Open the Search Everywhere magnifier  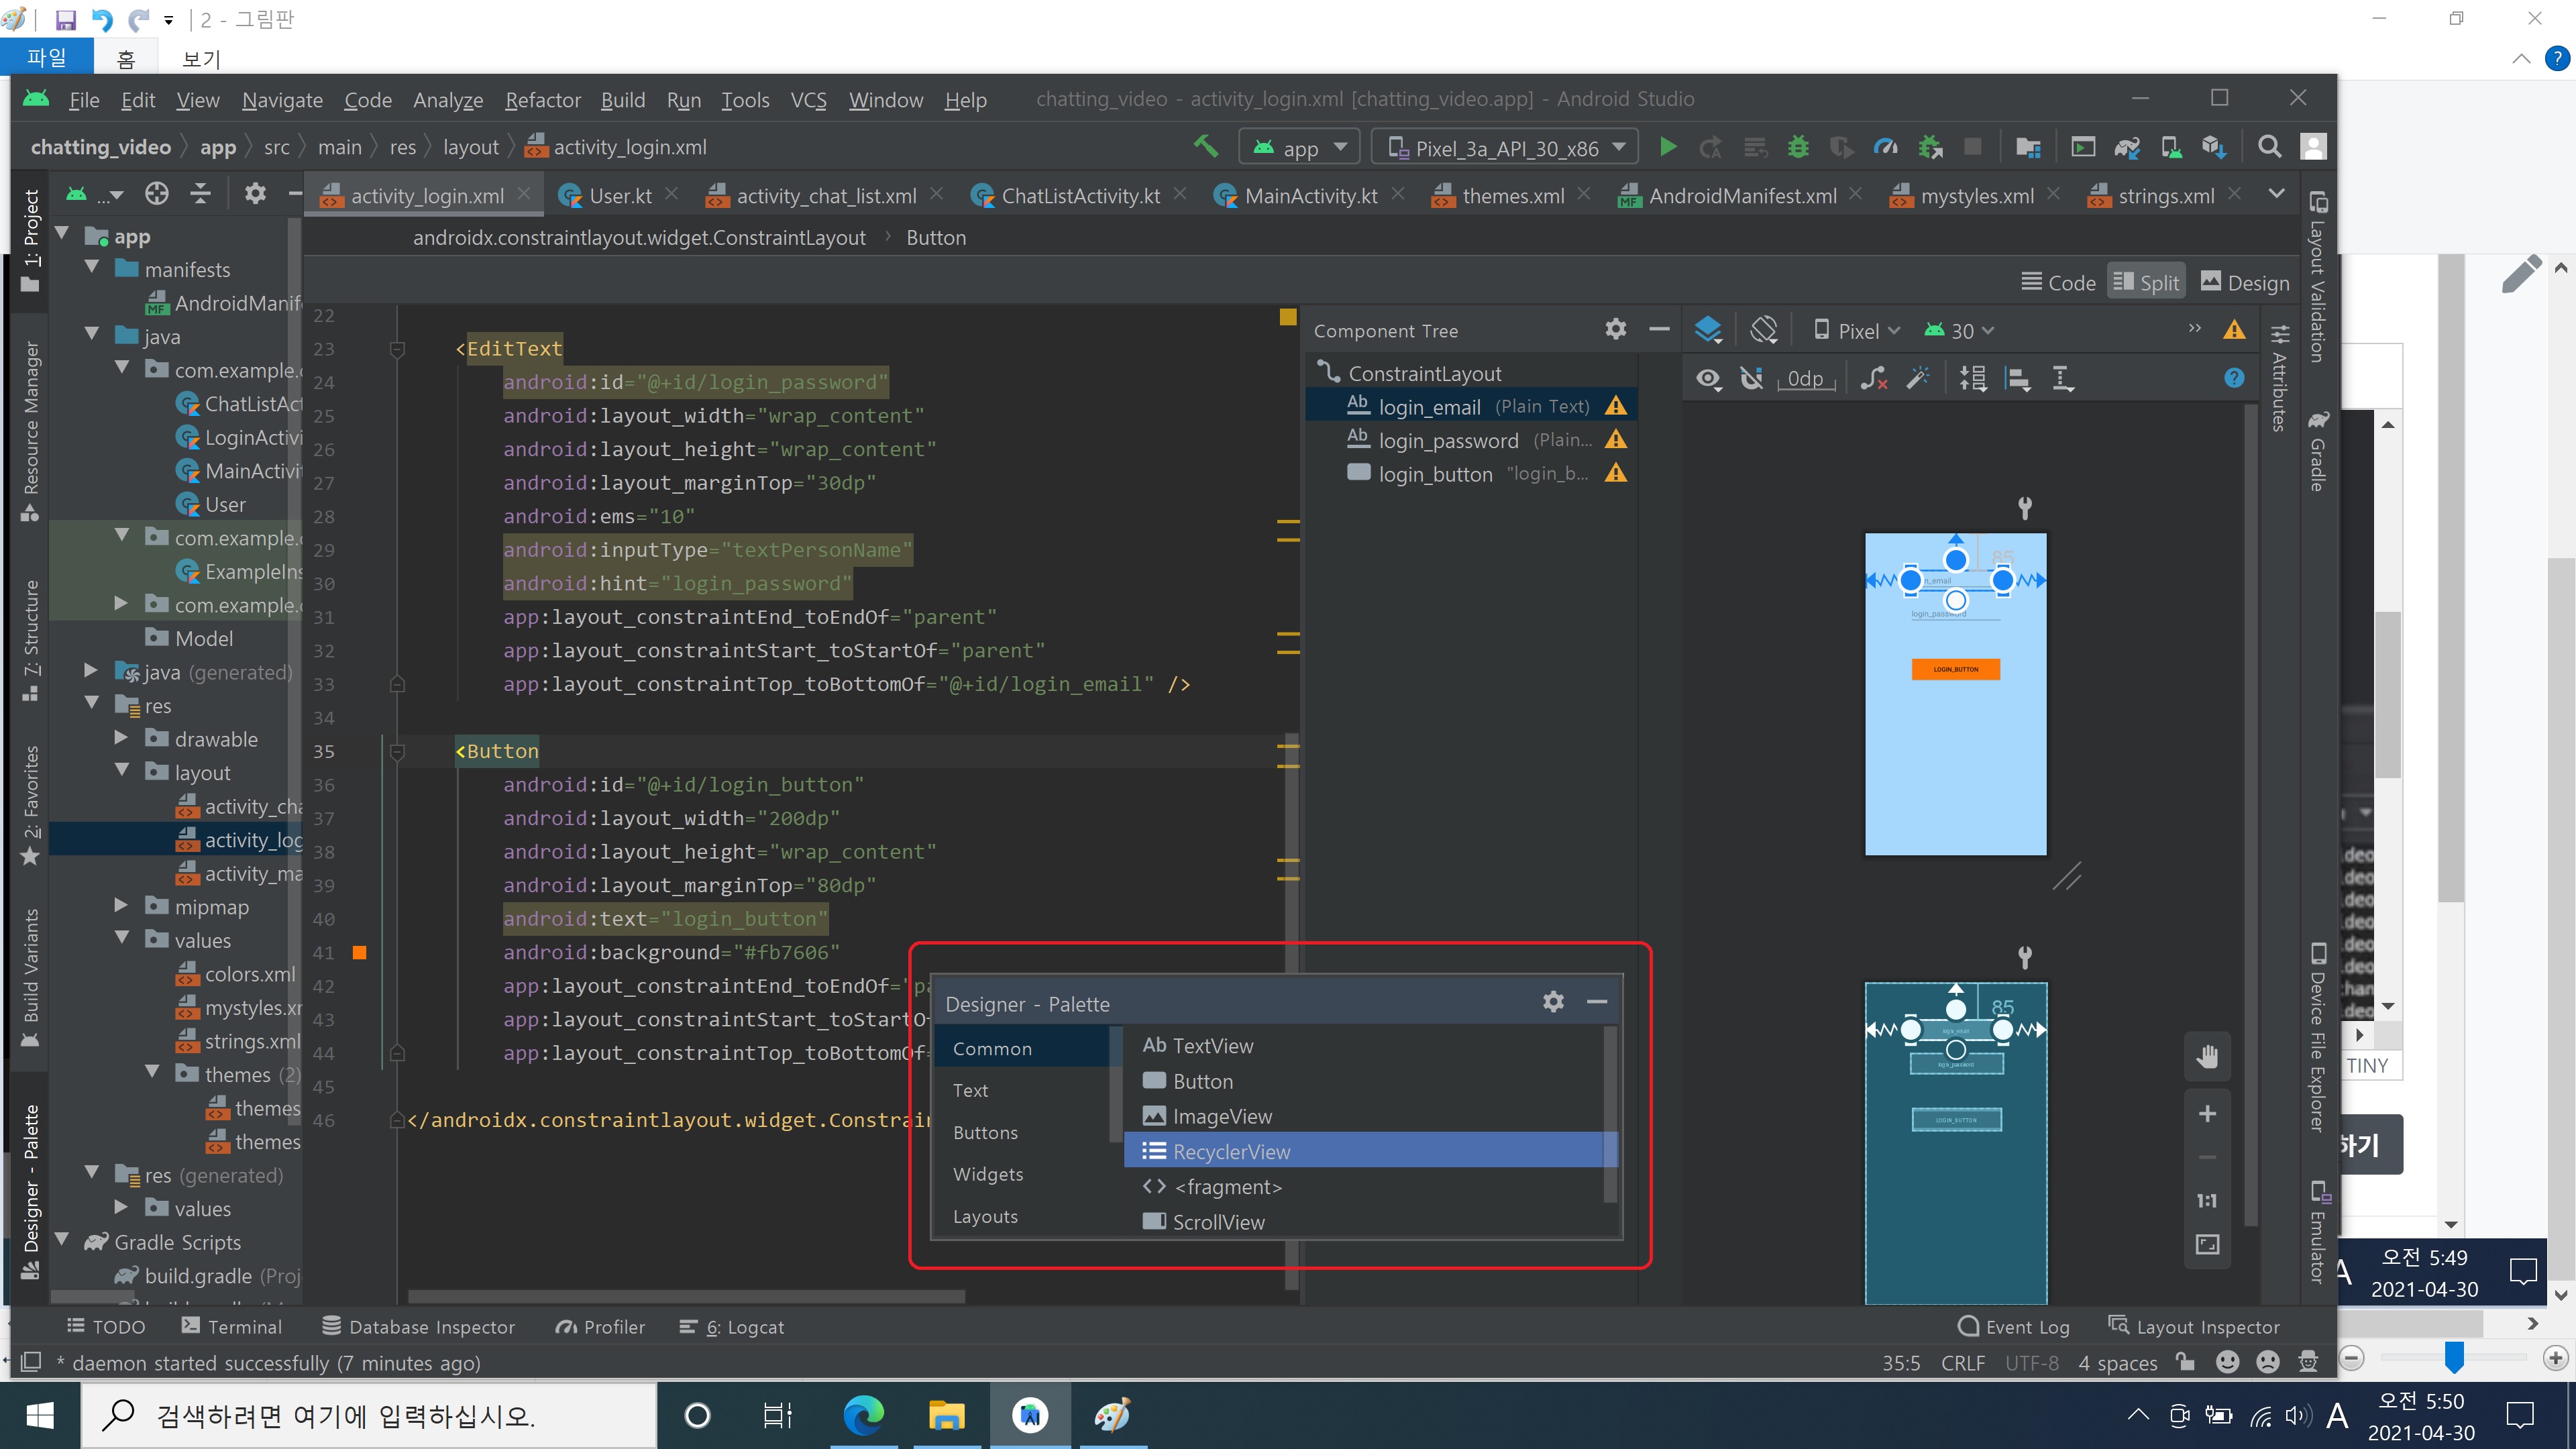[x=2269, y=147]
